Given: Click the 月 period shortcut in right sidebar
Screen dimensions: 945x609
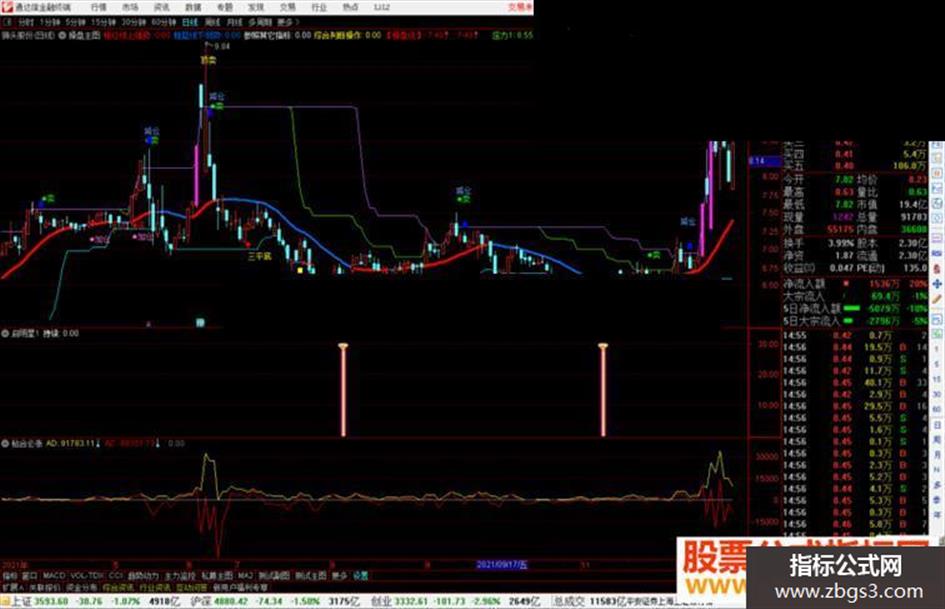Looking at the screenshot, I should 937,455.
